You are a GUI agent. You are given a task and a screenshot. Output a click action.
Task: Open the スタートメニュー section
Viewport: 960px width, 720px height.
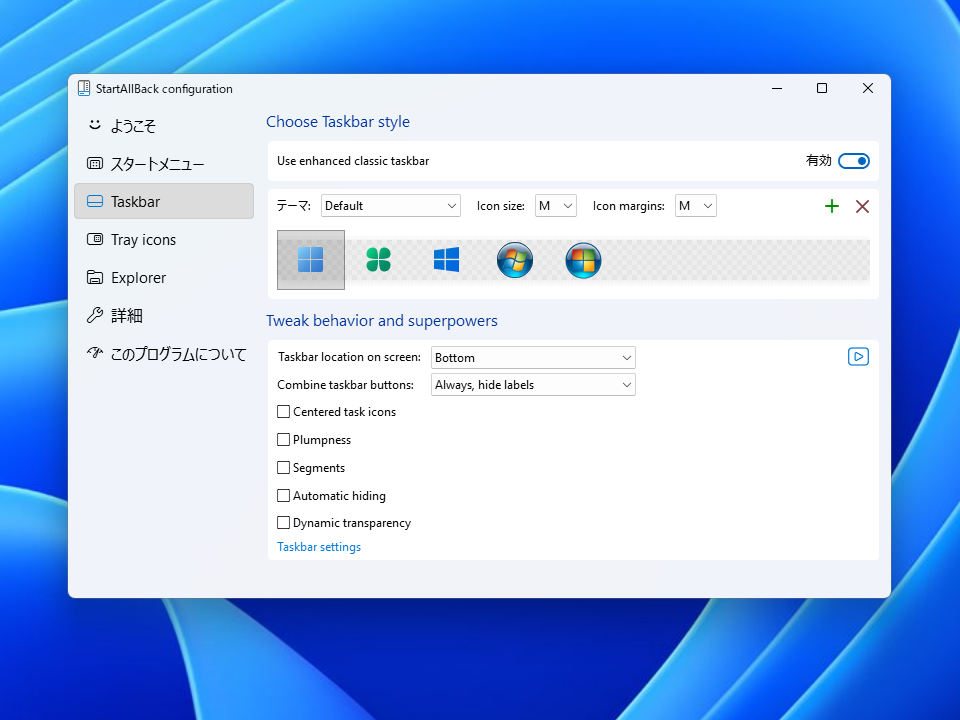pyautogui.click(x=164, y=163)
